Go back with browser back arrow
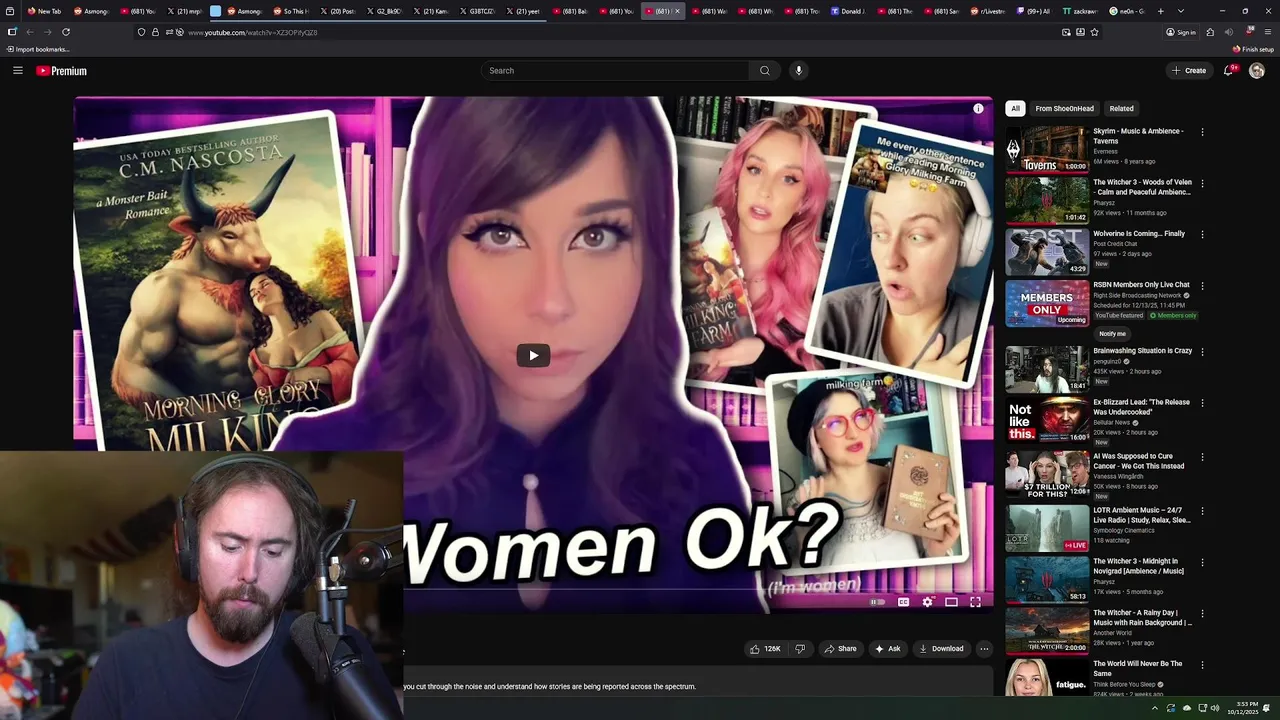Viewport: 1280px width, 720px height. click(29, 32)
